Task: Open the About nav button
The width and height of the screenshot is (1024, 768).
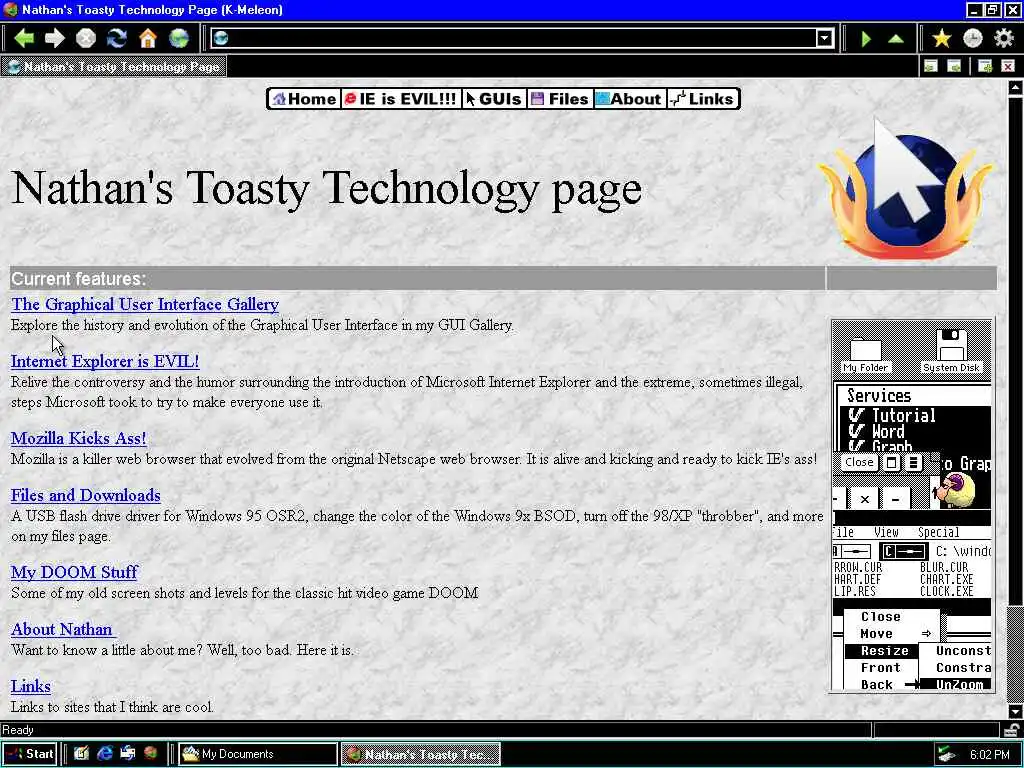Action: (x=630, y=99)
